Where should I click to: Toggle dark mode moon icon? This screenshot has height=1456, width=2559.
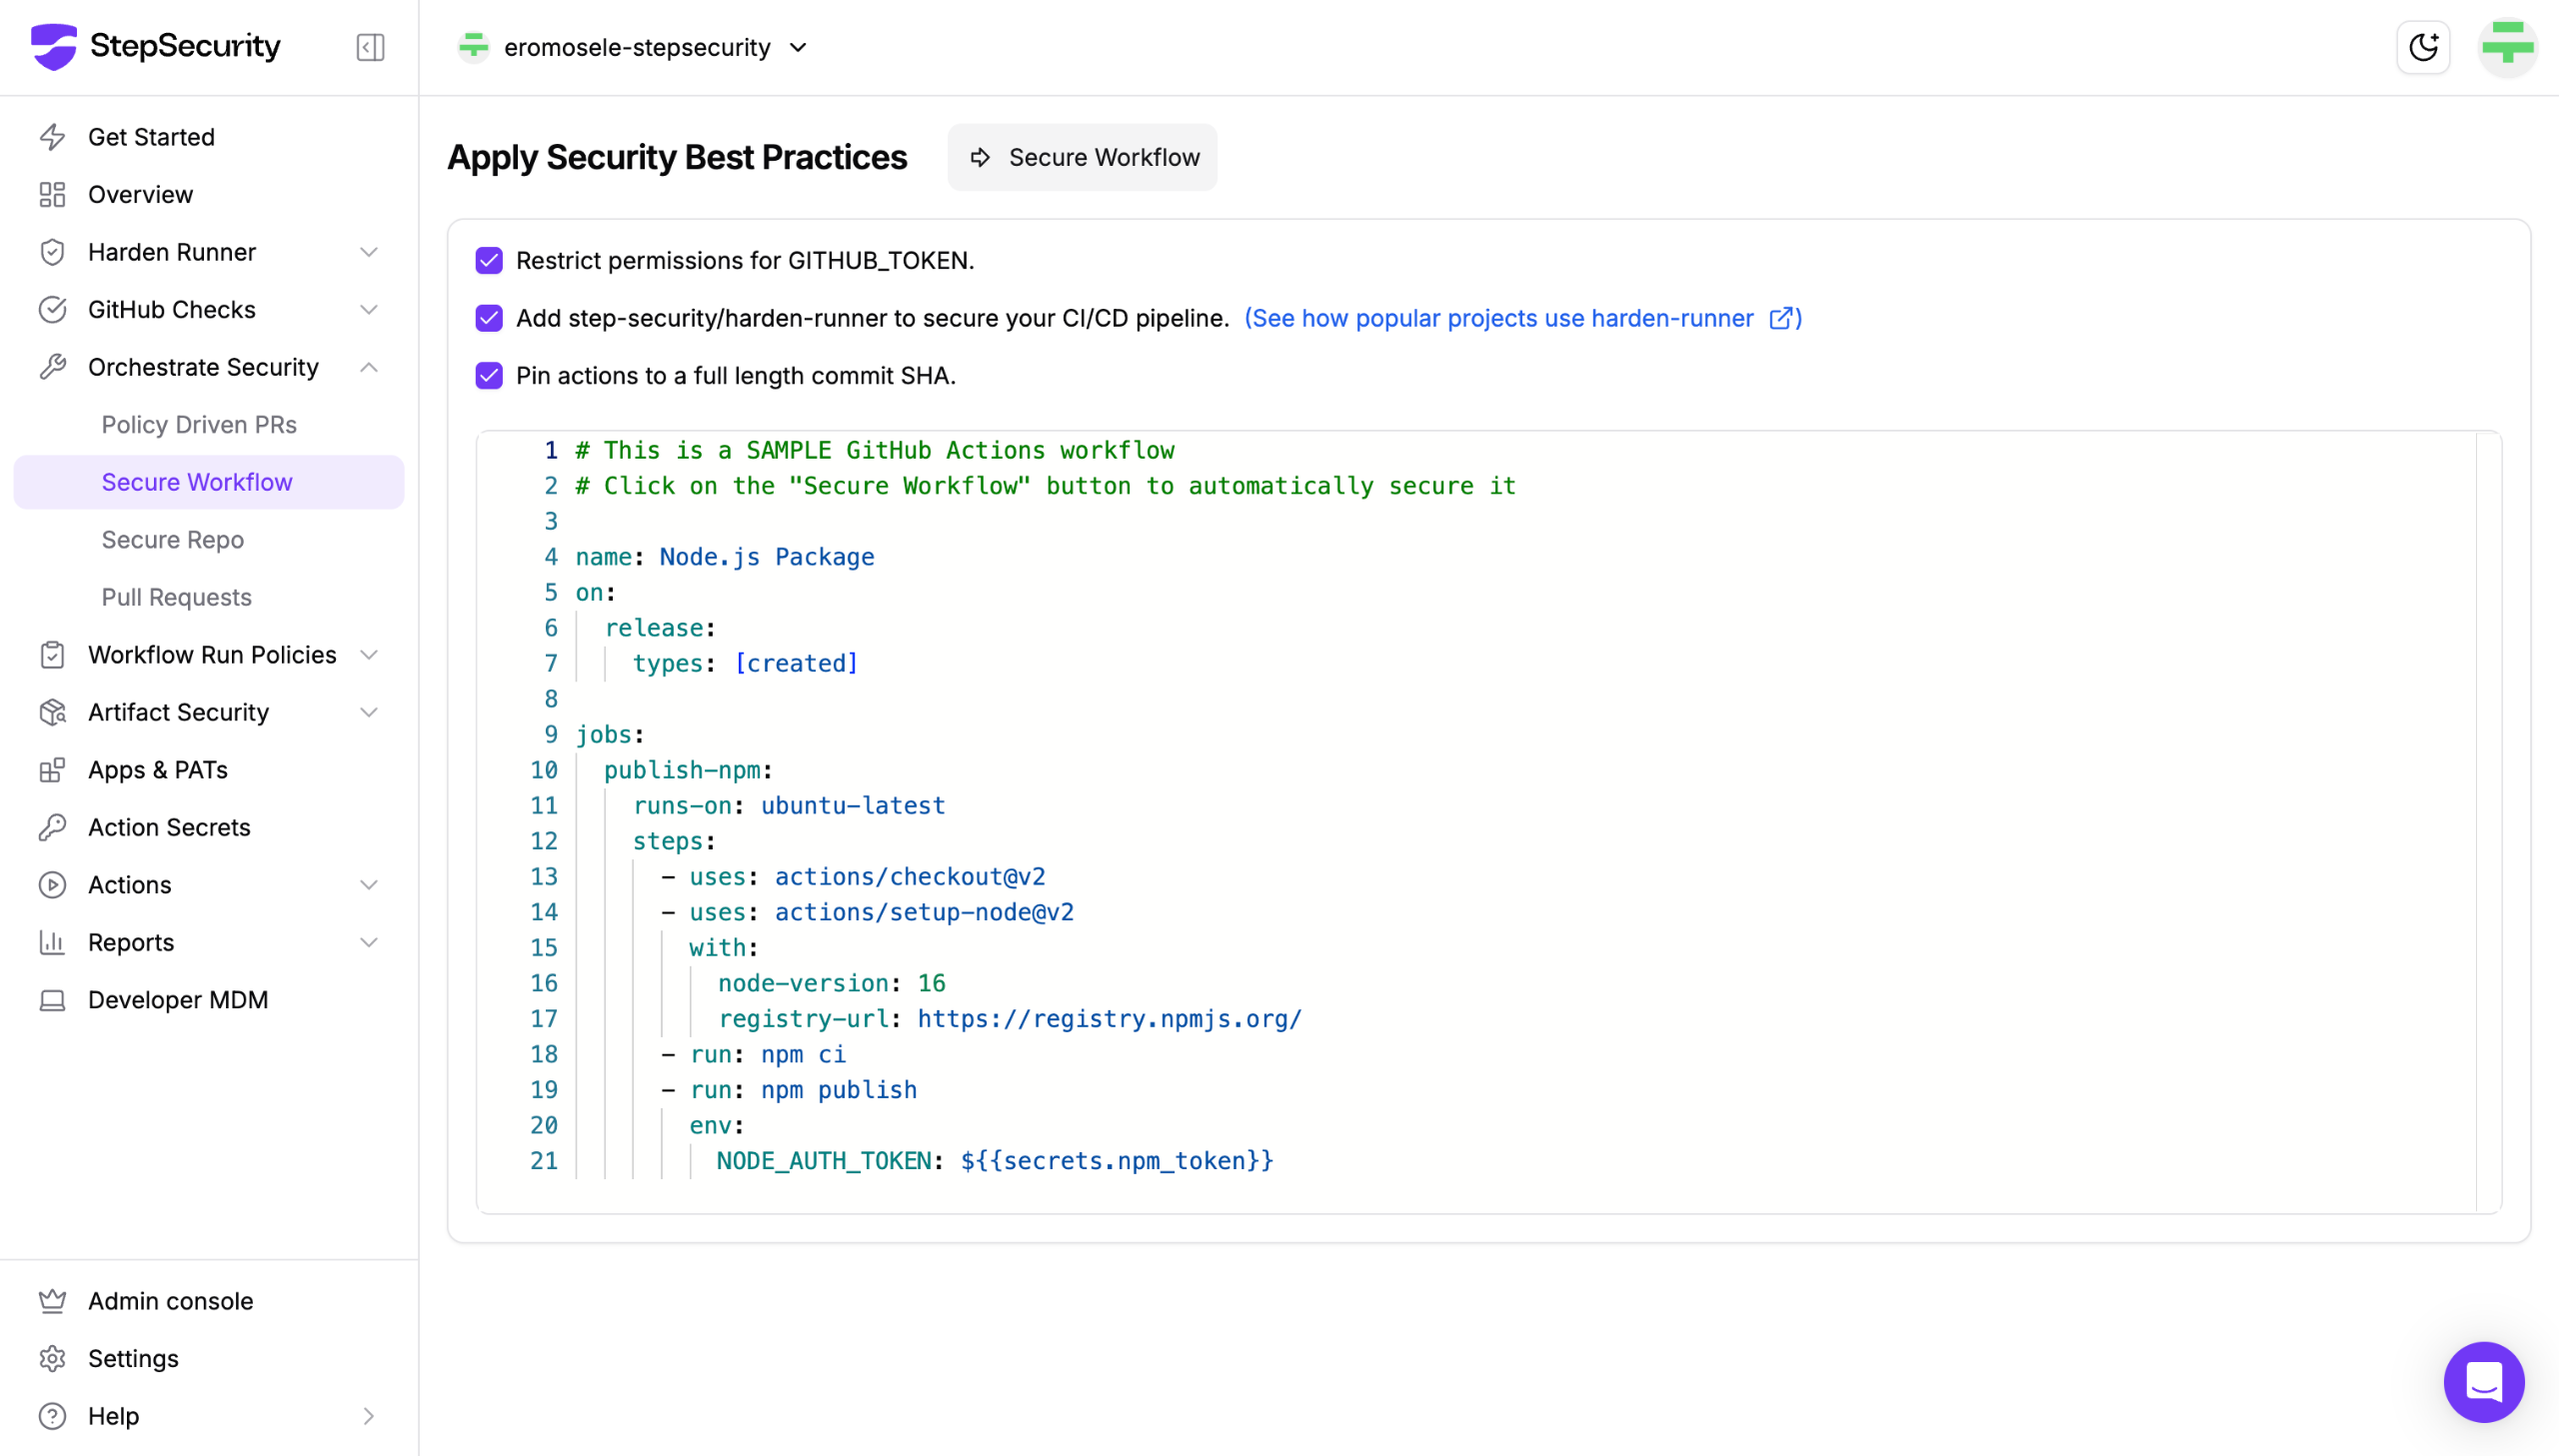[x=2422, y=47]
